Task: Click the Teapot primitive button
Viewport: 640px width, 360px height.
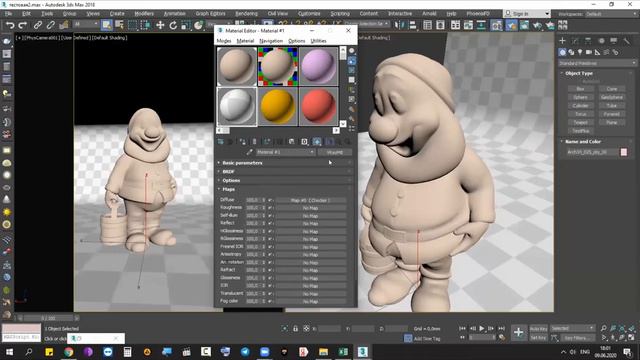Action: coord(580,122)
